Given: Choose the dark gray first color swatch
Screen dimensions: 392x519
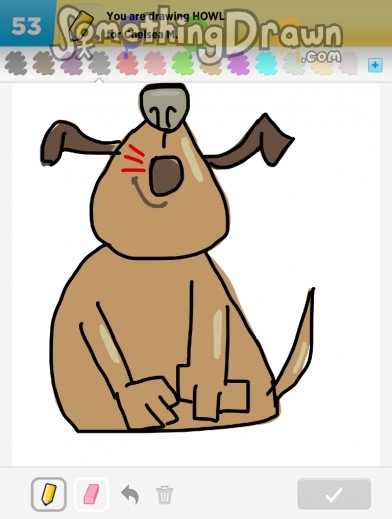Looking at the screenshot, I should [x=16, y=63].
